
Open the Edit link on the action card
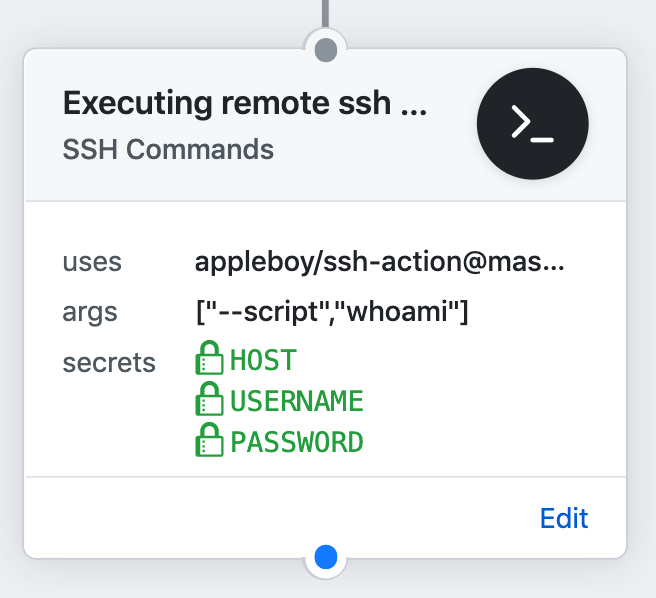[564, 518]
